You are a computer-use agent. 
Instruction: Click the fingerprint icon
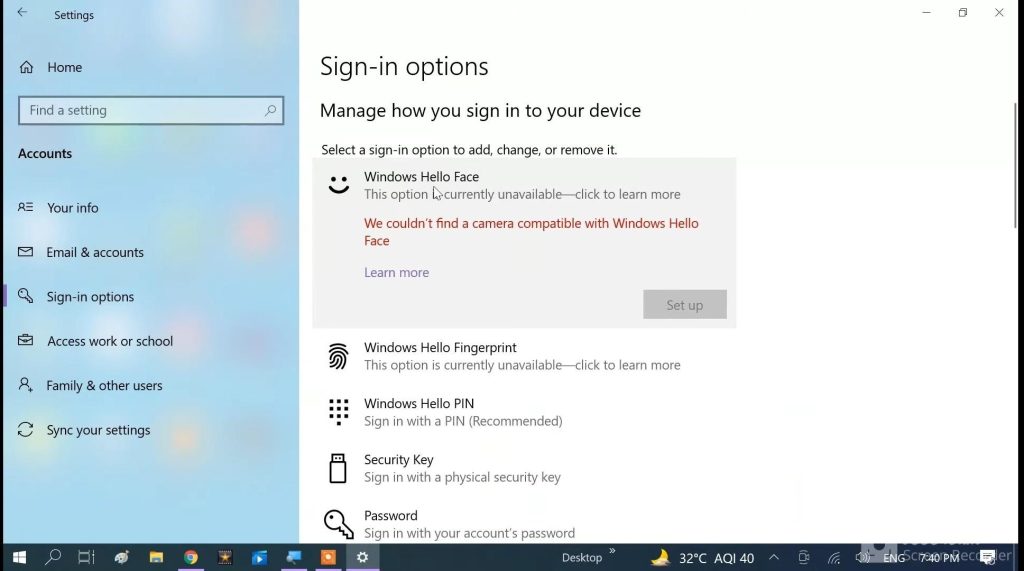click(x=338, y=356)
